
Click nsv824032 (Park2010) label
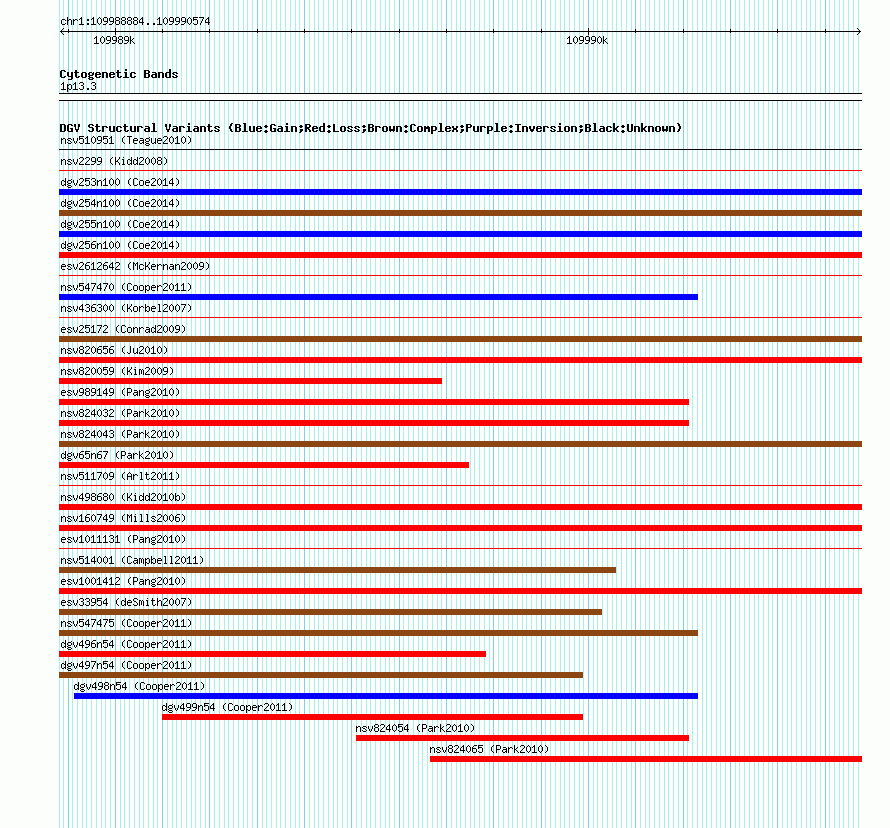120,413
